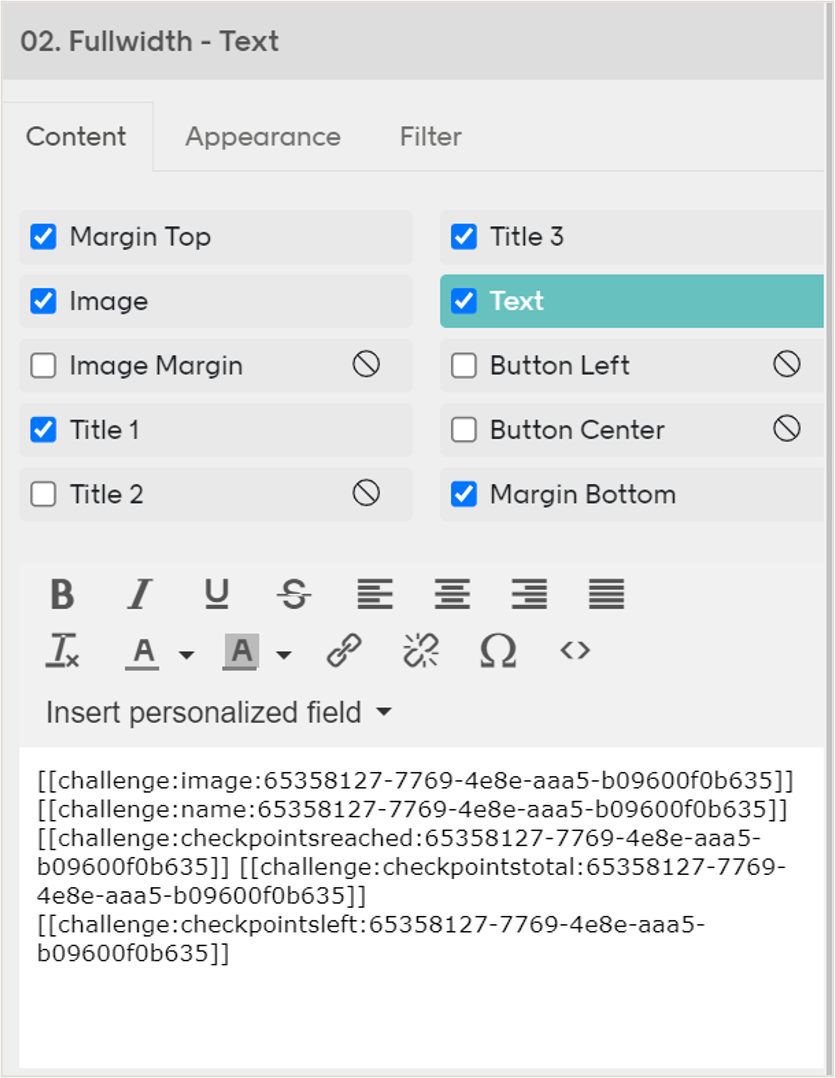
Task: Clear formatting from selected text
Action: click(62, 651)
